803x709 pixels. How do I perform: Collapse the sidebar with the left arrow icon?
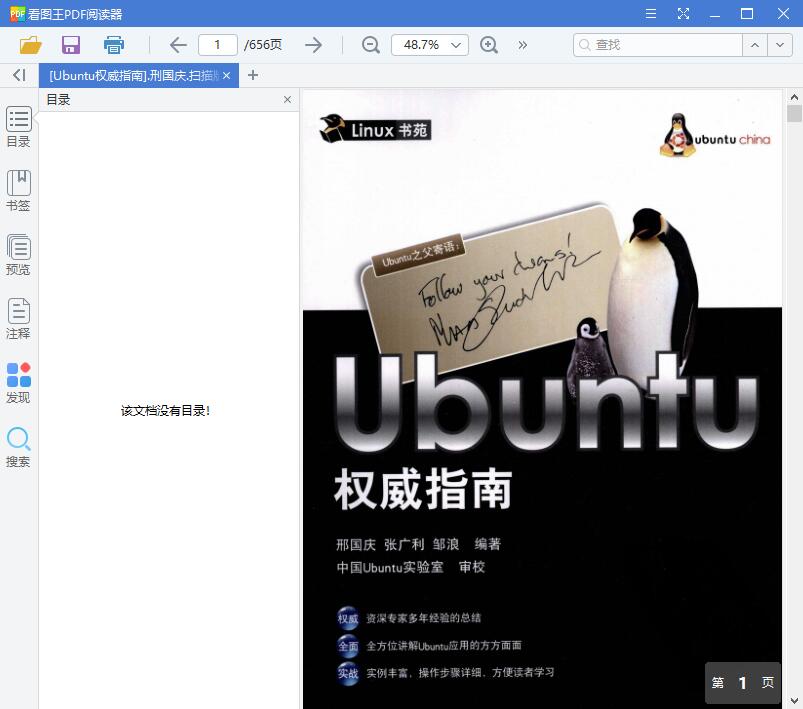click(x=19, y=75)
